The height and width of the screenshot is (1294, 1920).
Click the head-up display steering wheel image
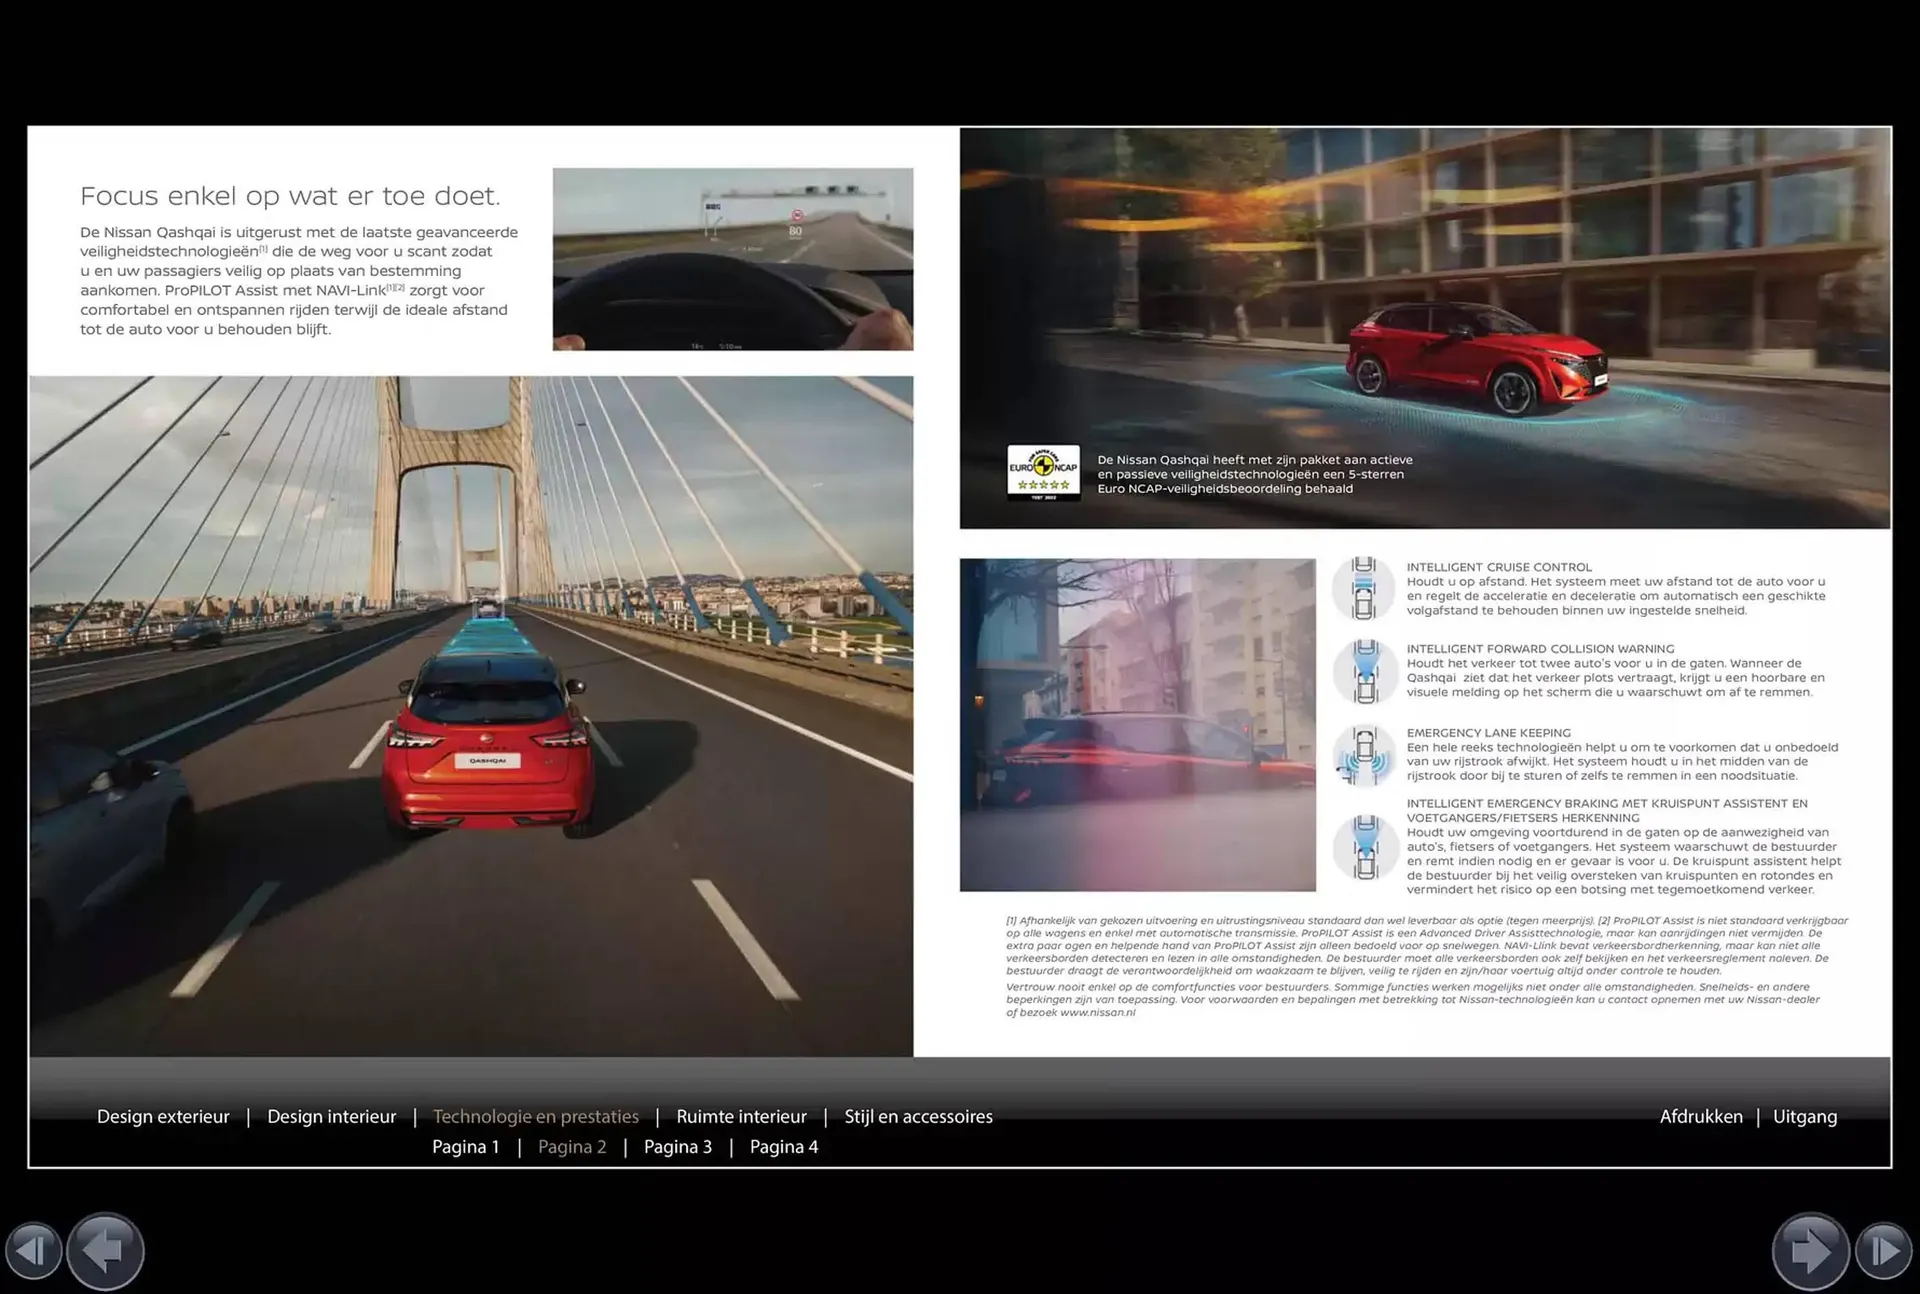[x=732, y=258]
